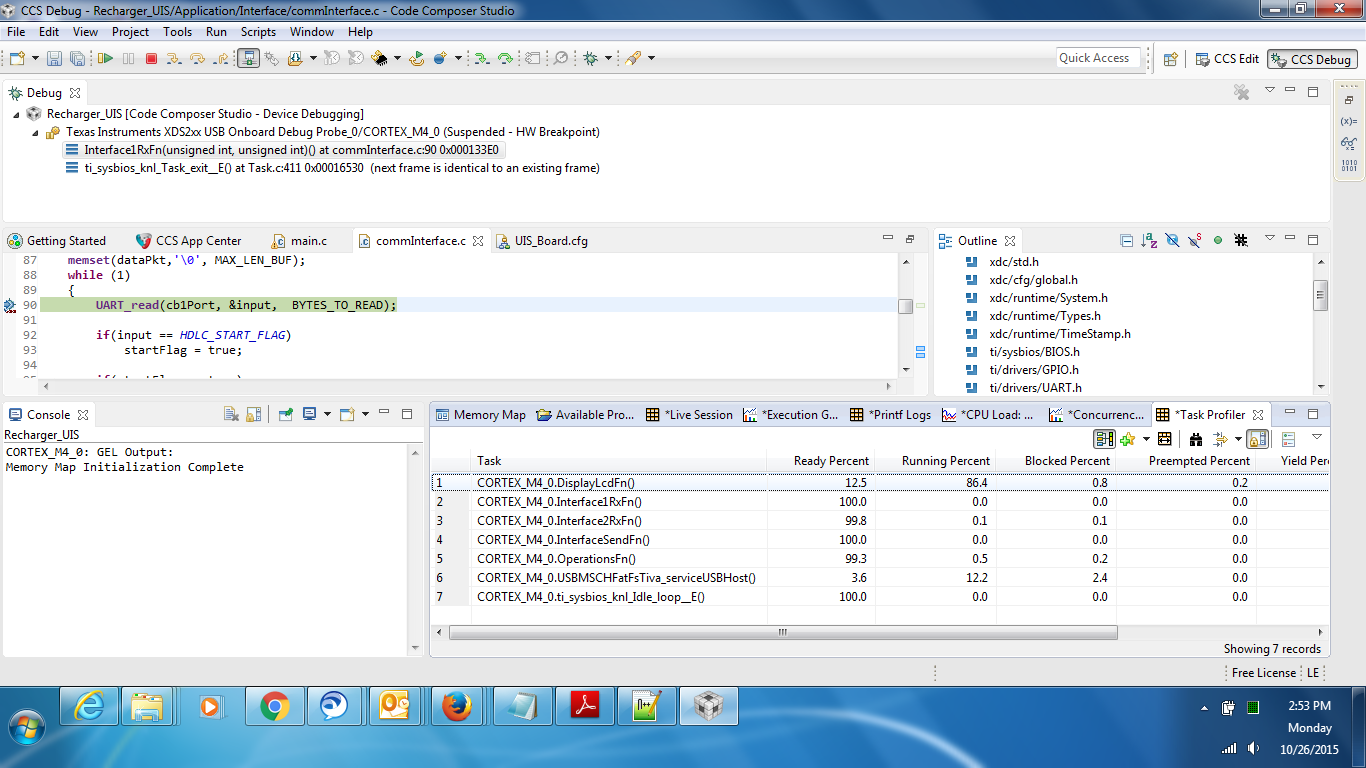Resume program execution from debug toolbar
This screenshot has height=768, width=1366.
104,58
